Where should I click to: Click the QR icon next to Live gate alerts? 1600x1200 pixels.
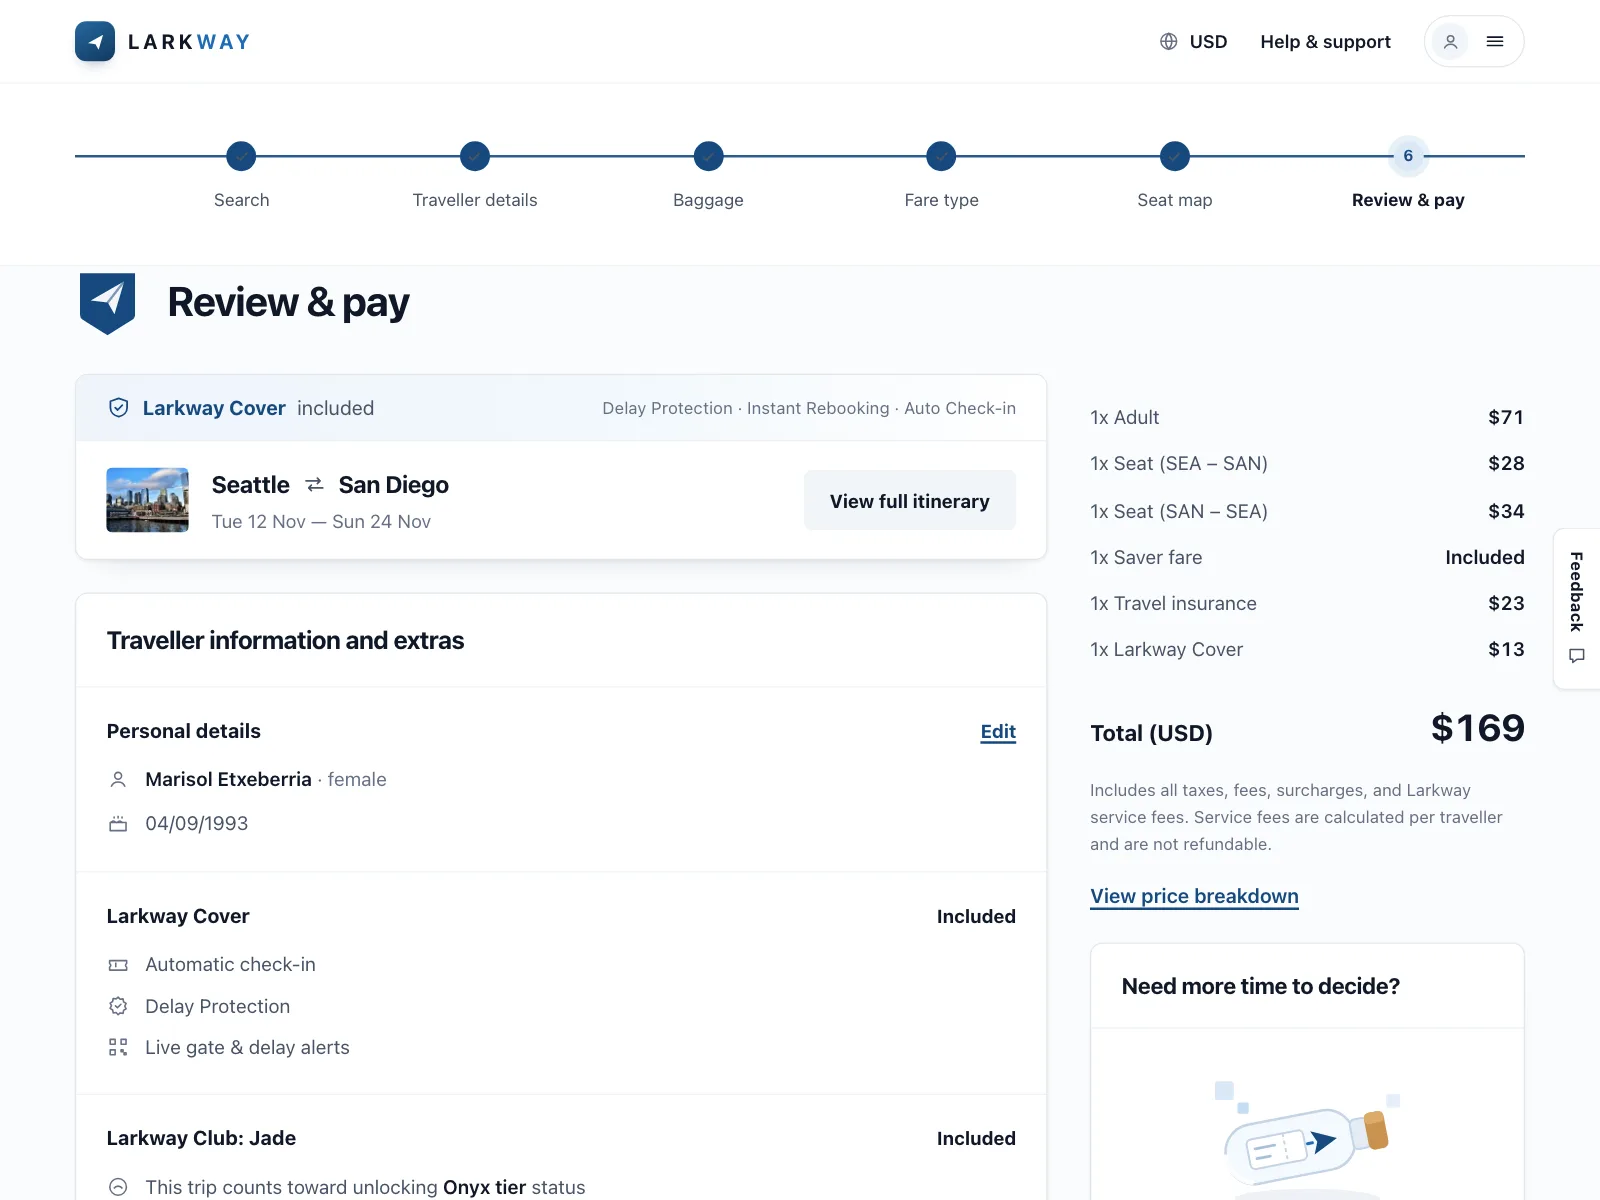pos(118,1047)
